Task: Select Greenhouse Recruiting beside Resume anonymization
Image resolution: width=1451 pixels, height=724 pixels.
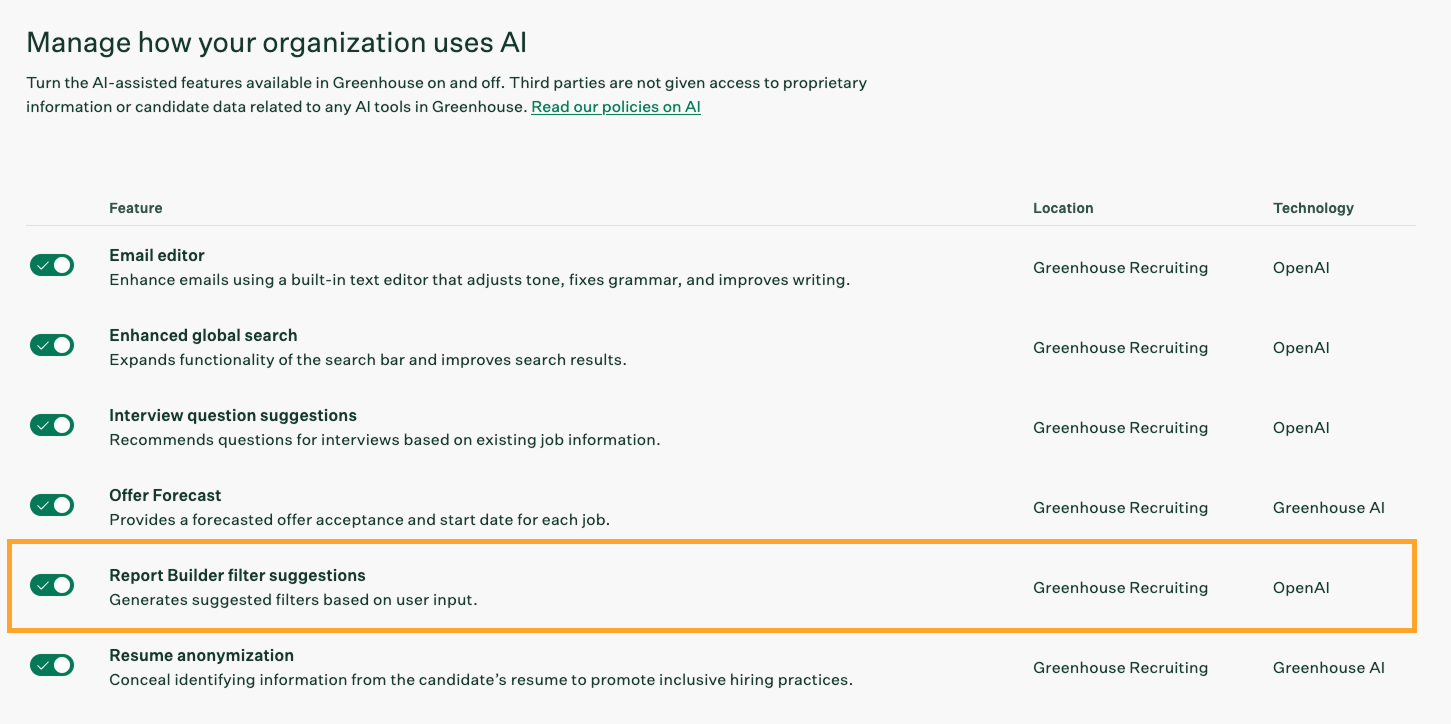Action: coord(1120,667)
